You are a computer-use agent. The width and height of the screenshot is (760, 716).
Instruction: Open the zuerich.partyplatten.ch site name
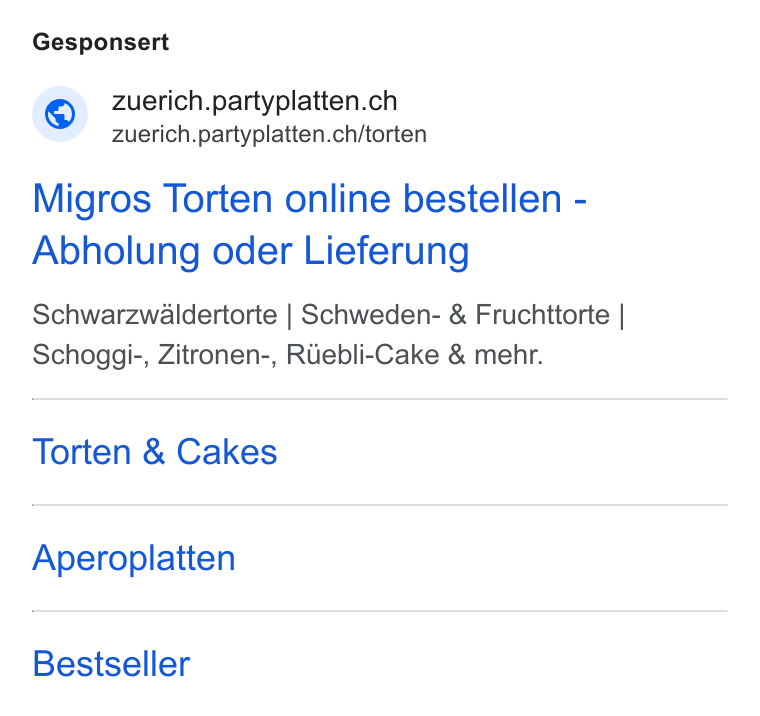tap(254, 101)
